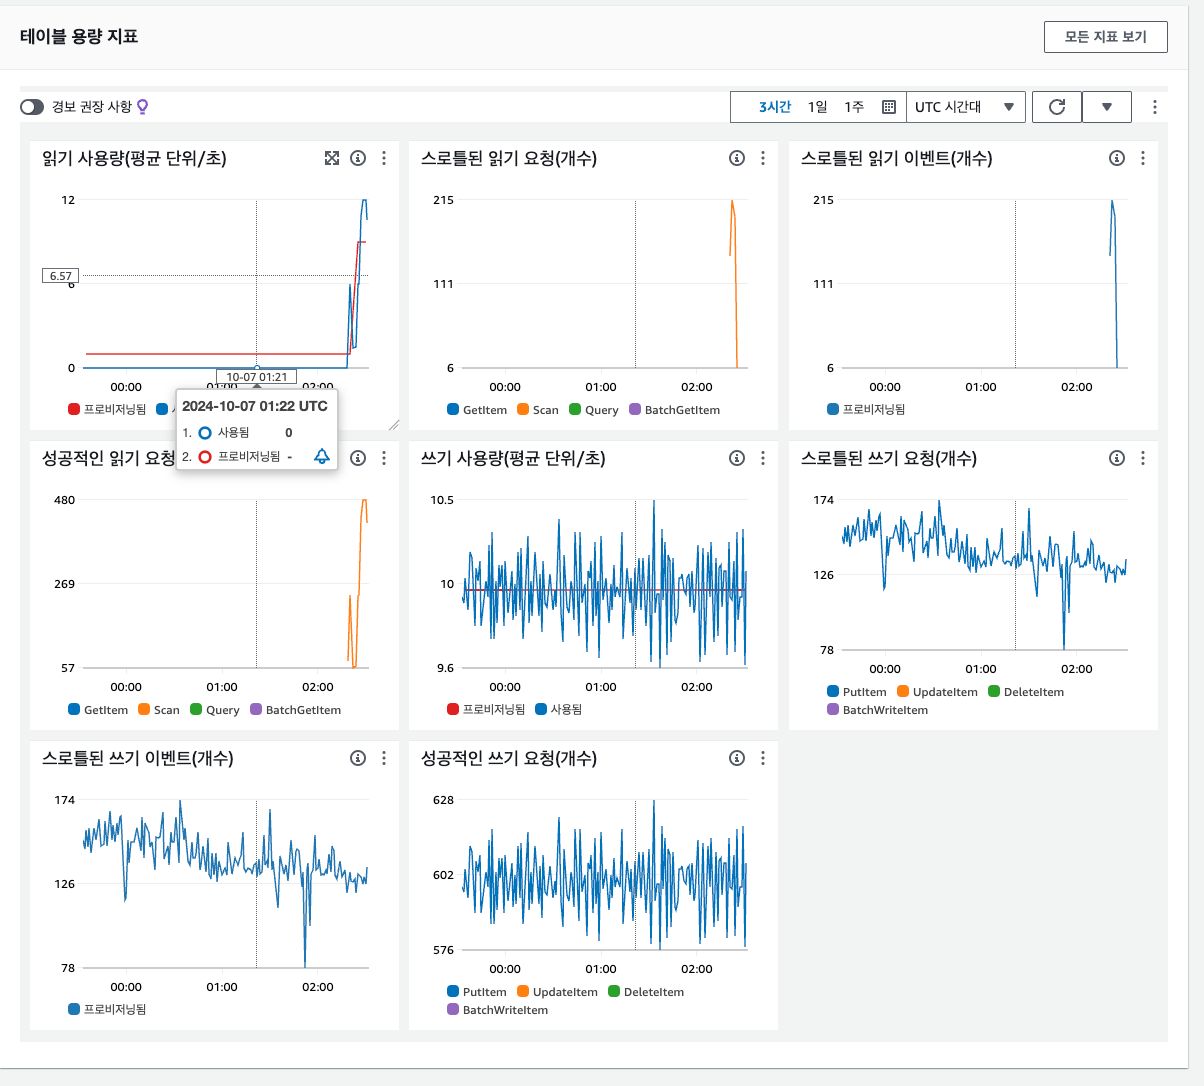
Task: Show info for 성공적인 쓰기 요청(개수) chart
Action: [x=737, y=758]
